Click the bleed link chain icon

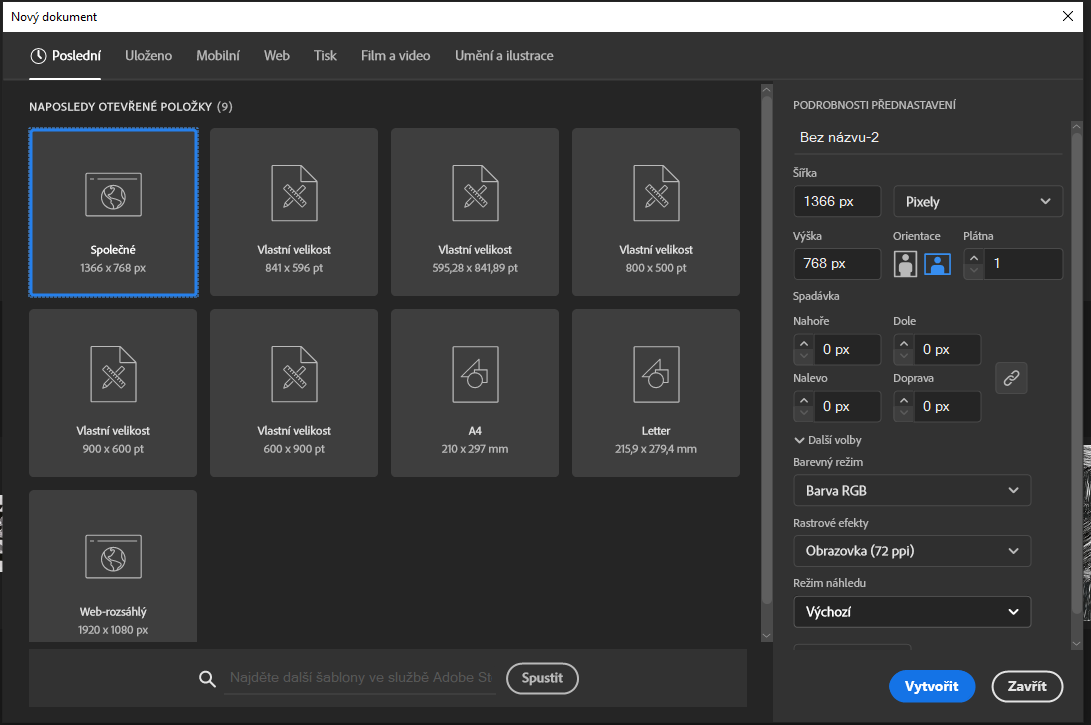click(1011, 378)
